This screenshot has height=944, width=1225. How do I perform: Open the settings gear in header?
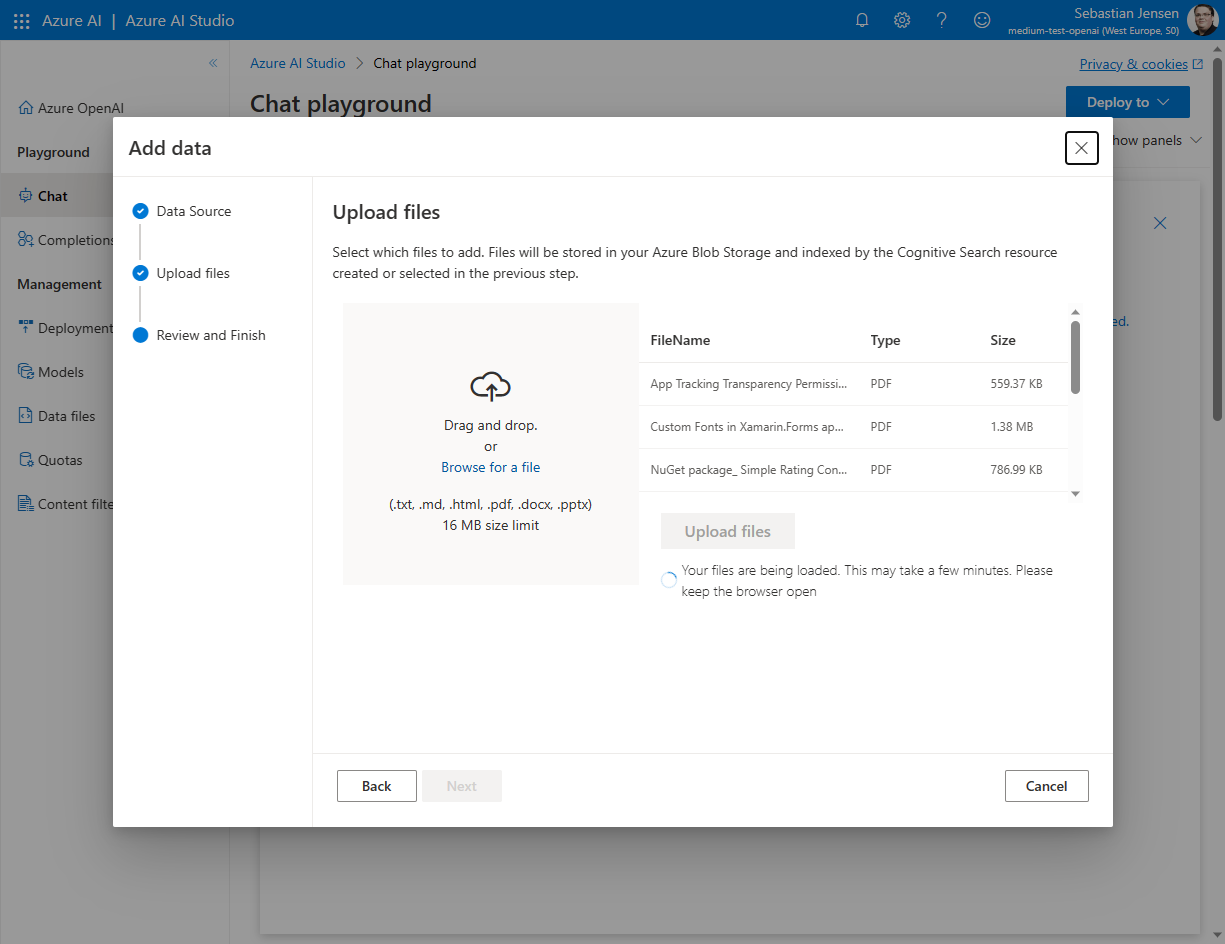pos(902,20)
